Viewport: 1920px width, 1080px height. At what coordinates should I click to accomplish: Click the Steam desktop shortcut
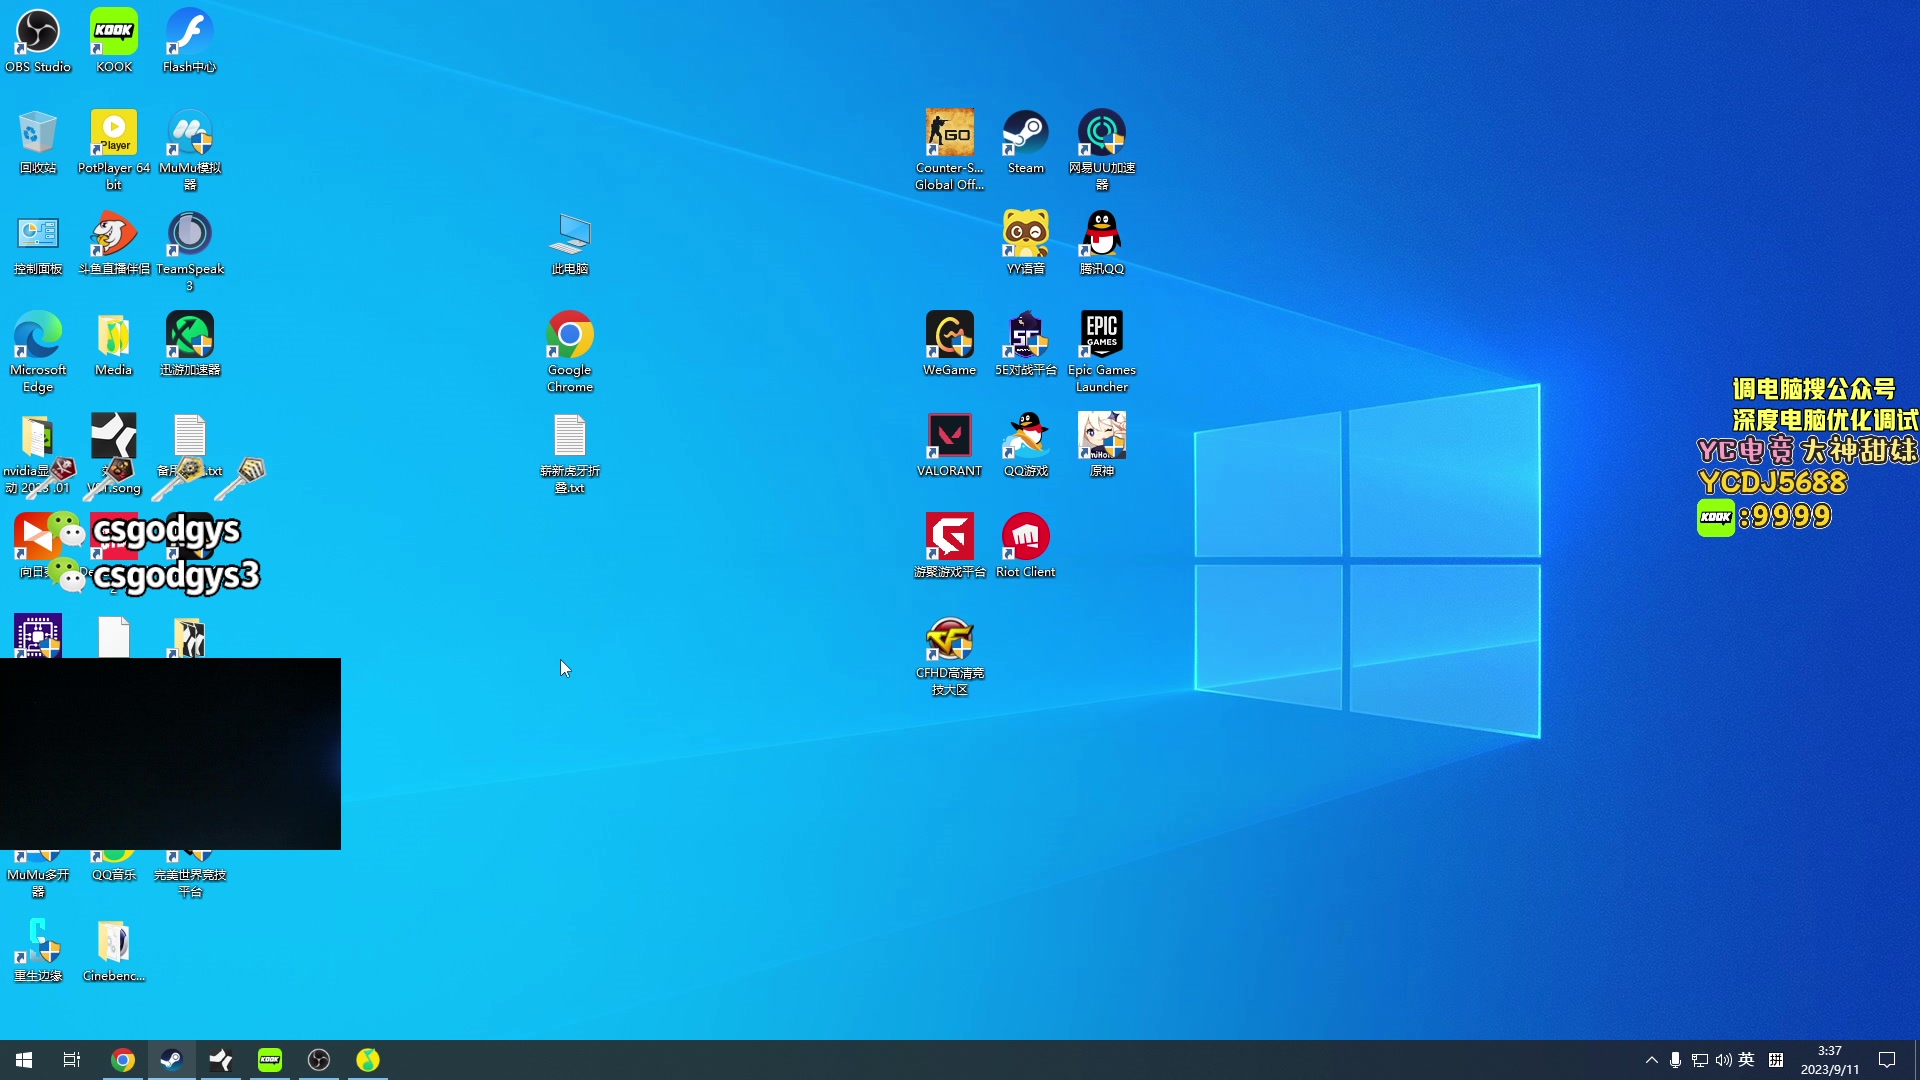(1026, 142)
